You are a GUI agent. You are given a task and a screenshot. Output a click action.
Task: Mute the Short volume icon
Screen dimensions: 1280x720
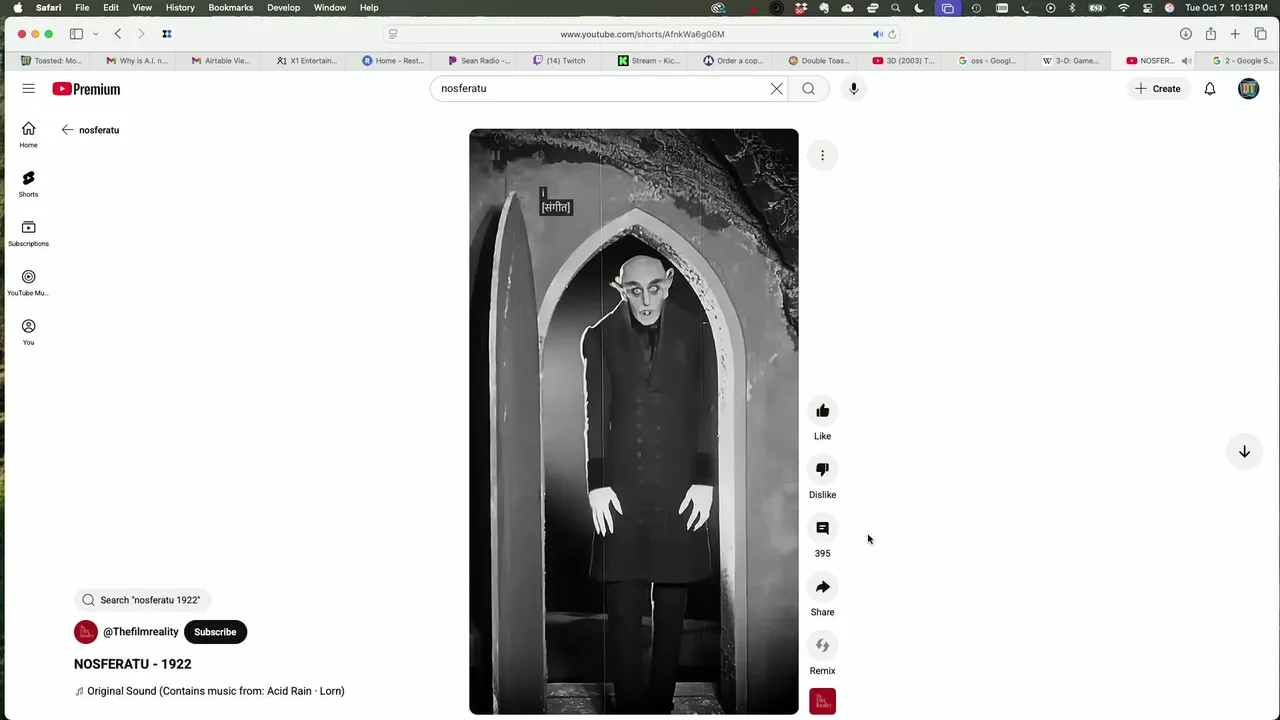pyautogui.click(x=538, y=155)
